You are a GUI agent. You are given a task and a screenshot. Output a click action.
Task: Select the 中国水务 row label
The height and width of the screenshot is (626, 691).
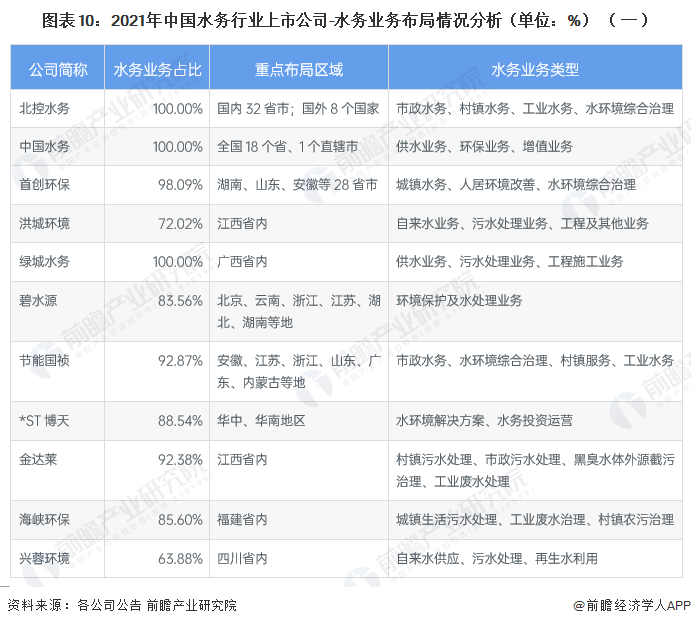[x=45, y=146]
